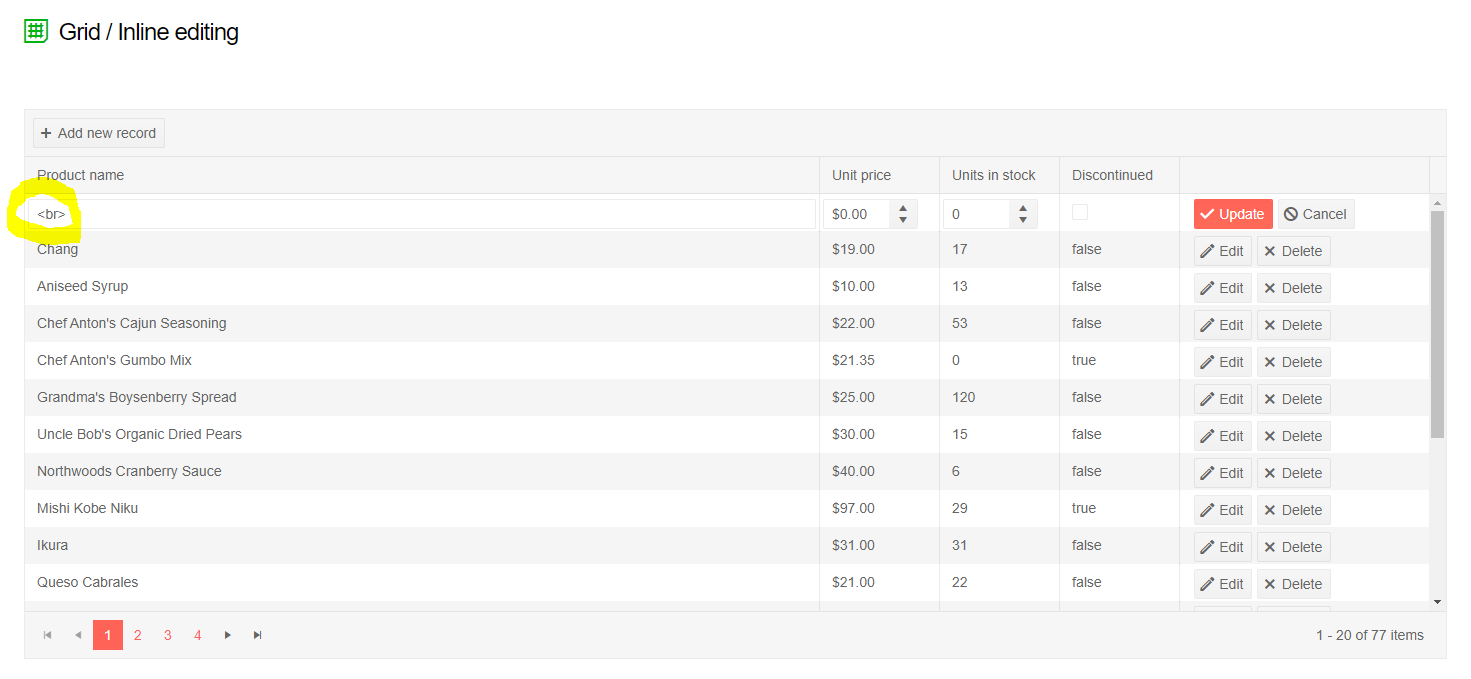
Task: Click the Update button in the edit row
Action: point(1232,214)
